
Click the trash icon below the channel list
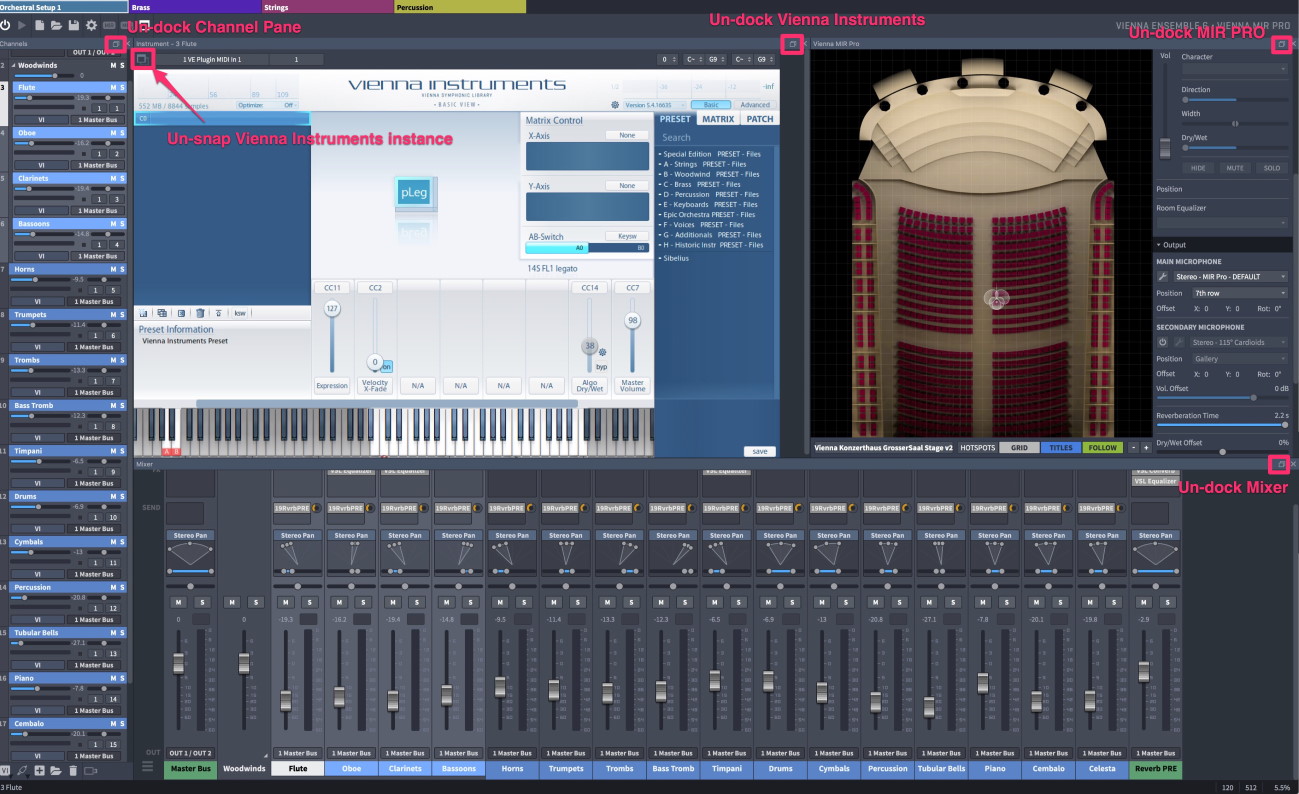click(73, 771)
